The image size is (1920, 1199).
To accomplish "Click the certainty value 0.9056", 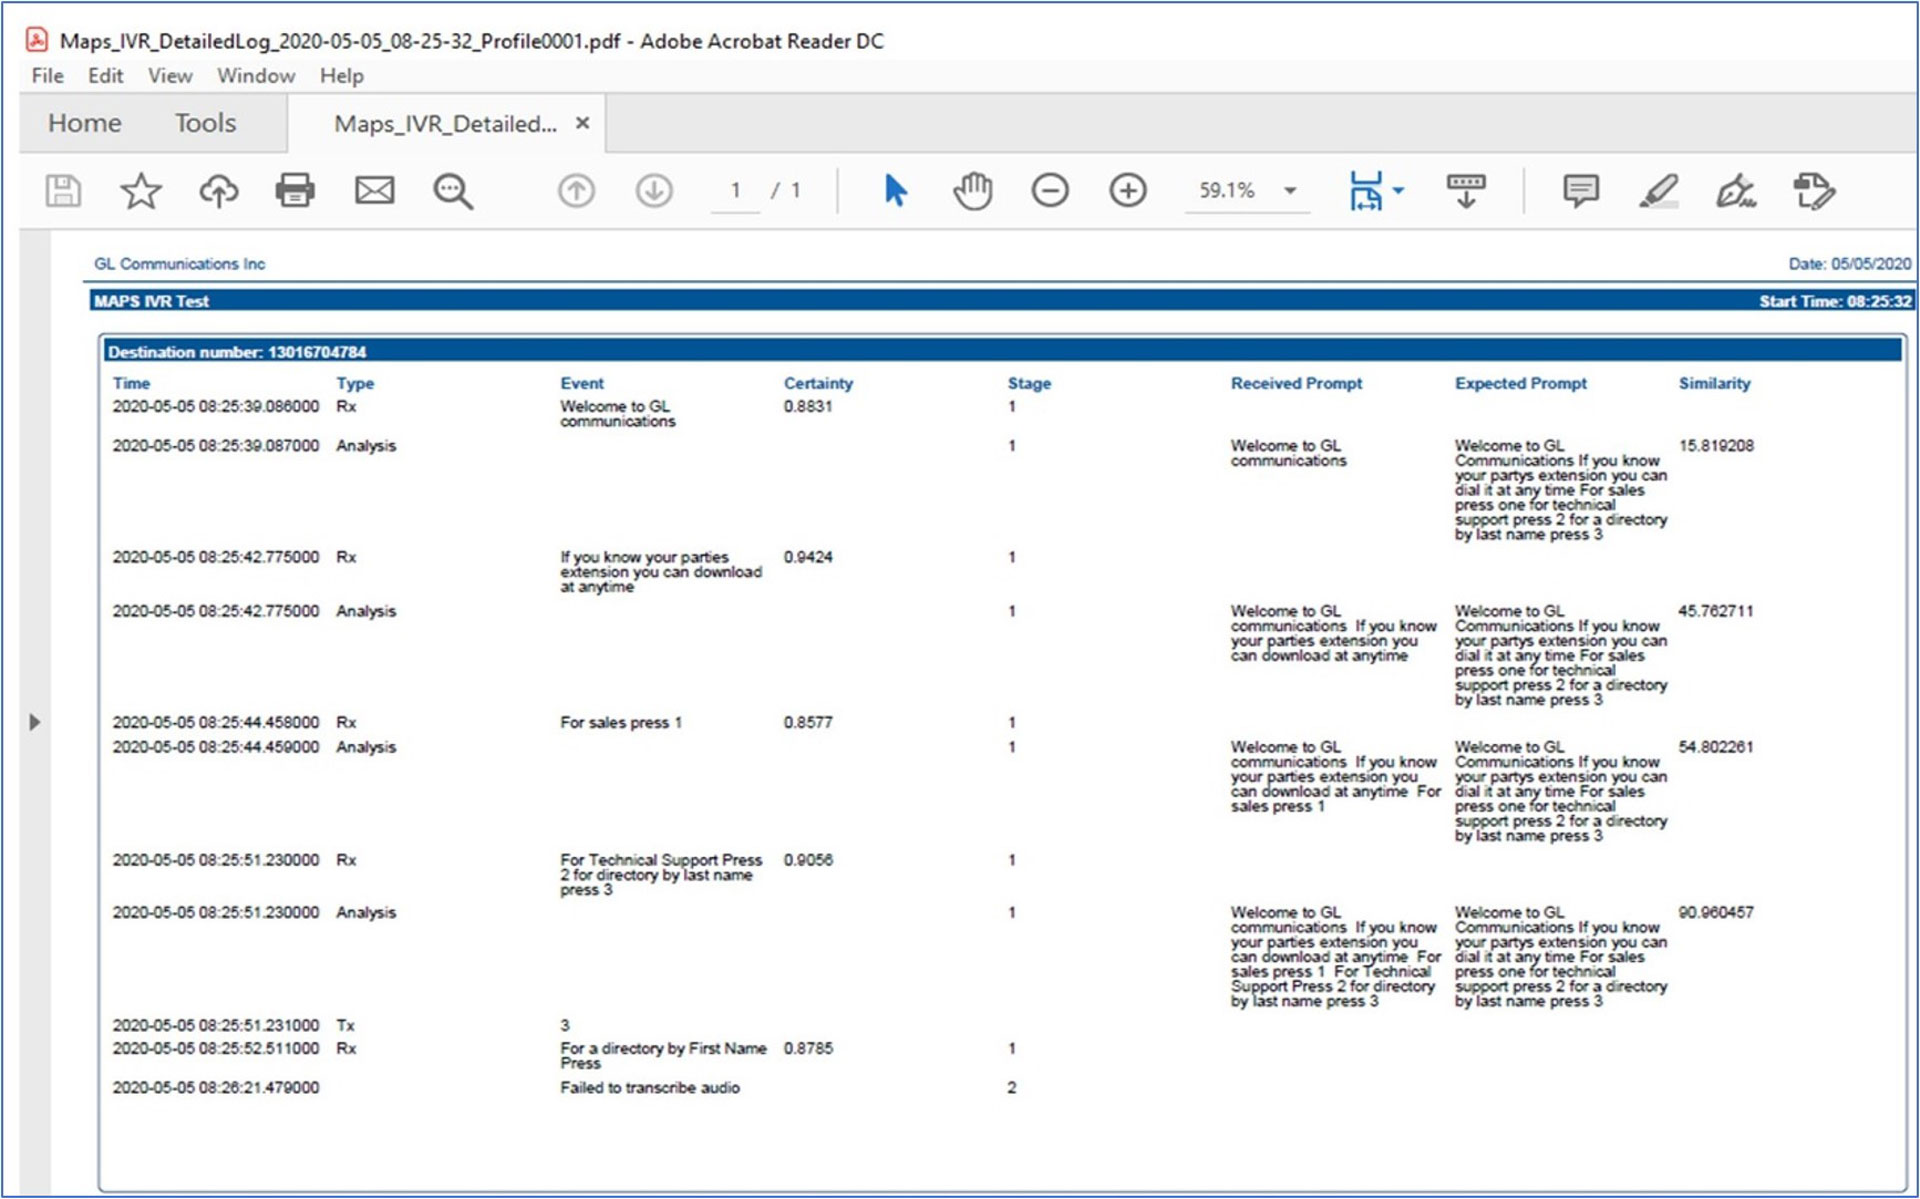I will [x=808, y=859].
